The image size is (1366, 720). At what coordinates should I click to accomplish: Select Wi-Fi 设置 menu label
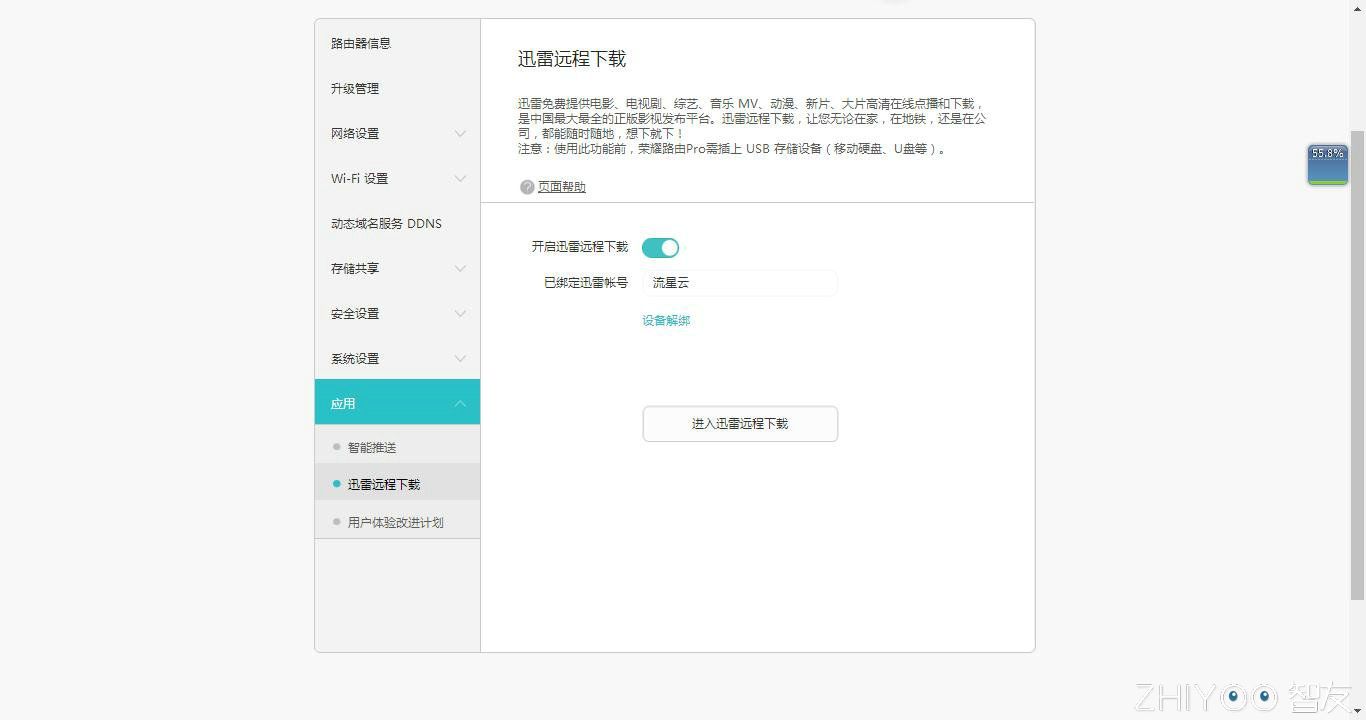[x=359, y=178]
